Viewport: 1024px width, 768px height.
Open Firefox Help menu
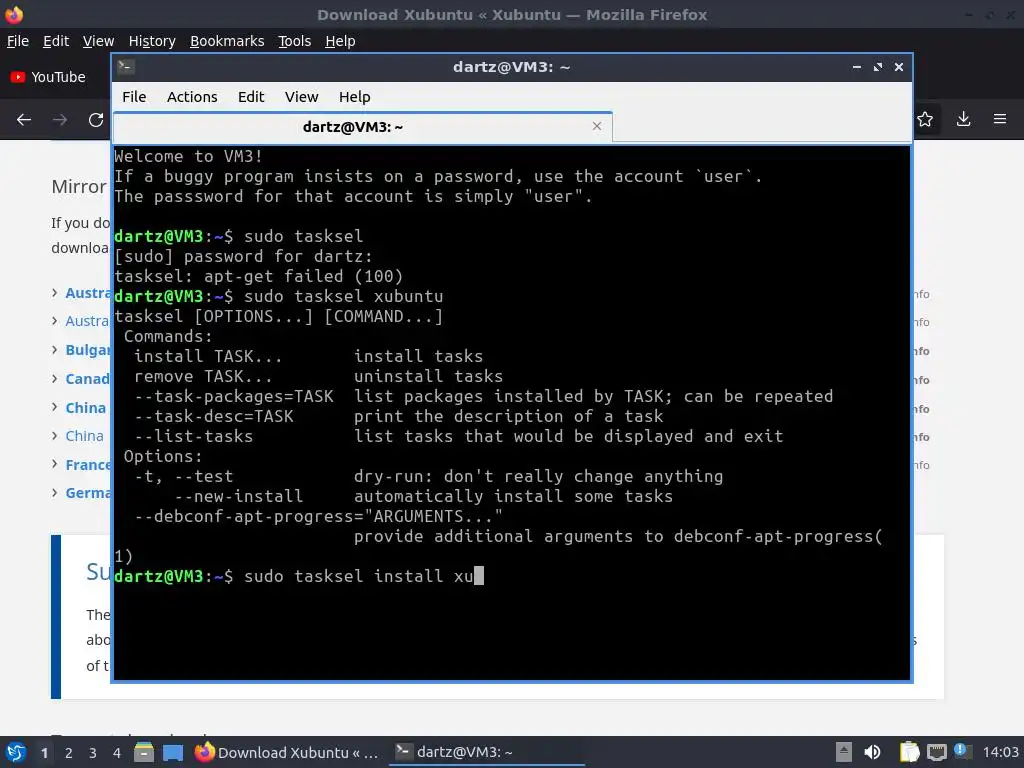point(340,41)
